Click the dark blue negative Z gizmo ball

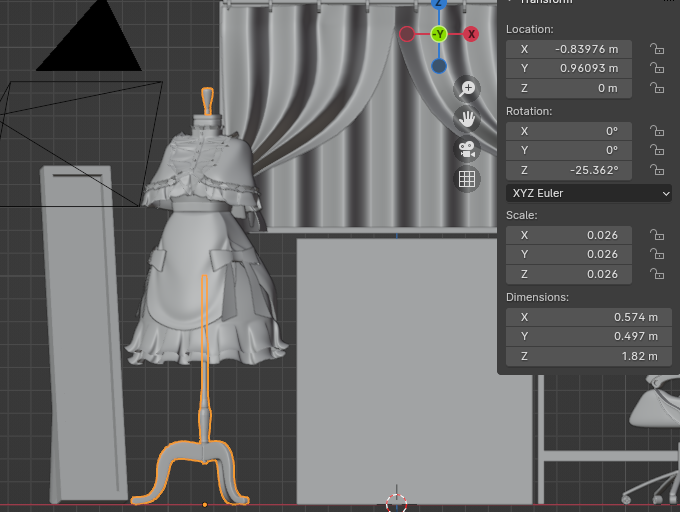tap(439, 66)
